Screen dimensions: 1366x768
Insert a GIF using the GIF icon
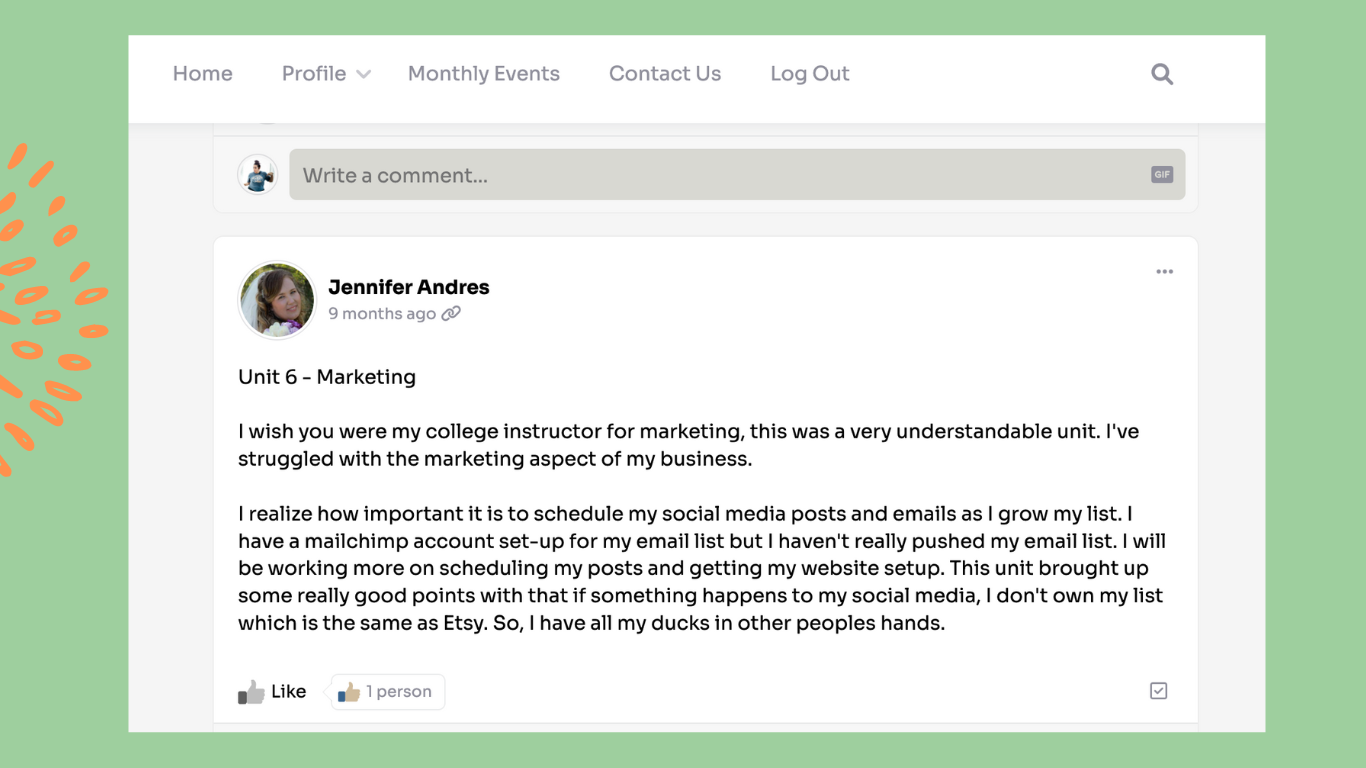tap(1161, 175)
